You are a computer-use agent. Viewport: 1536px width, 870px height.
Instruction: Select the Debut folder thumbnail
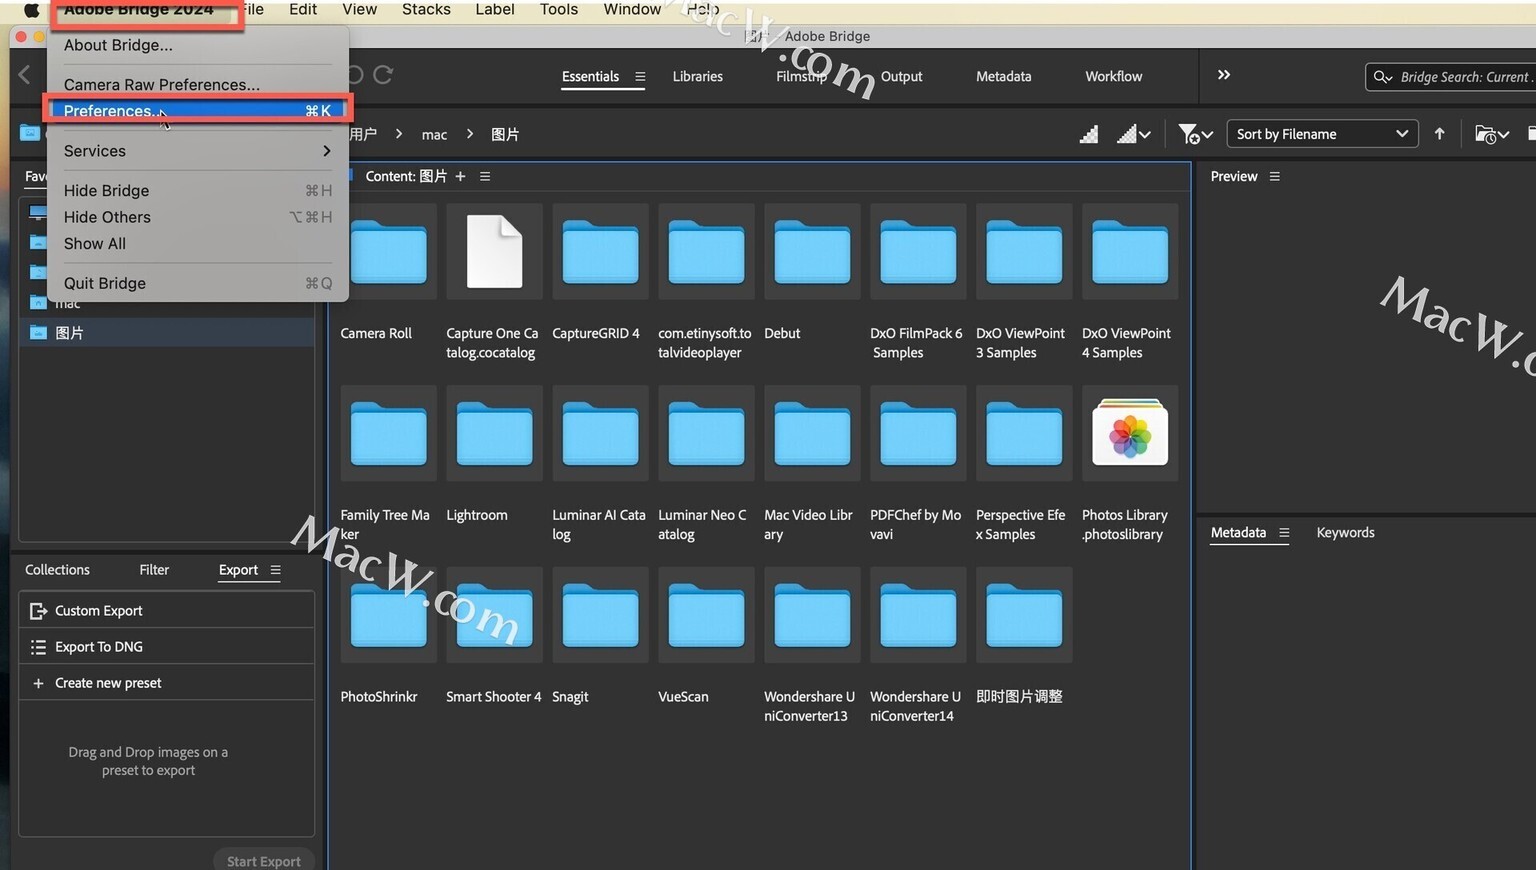(812, 252)
